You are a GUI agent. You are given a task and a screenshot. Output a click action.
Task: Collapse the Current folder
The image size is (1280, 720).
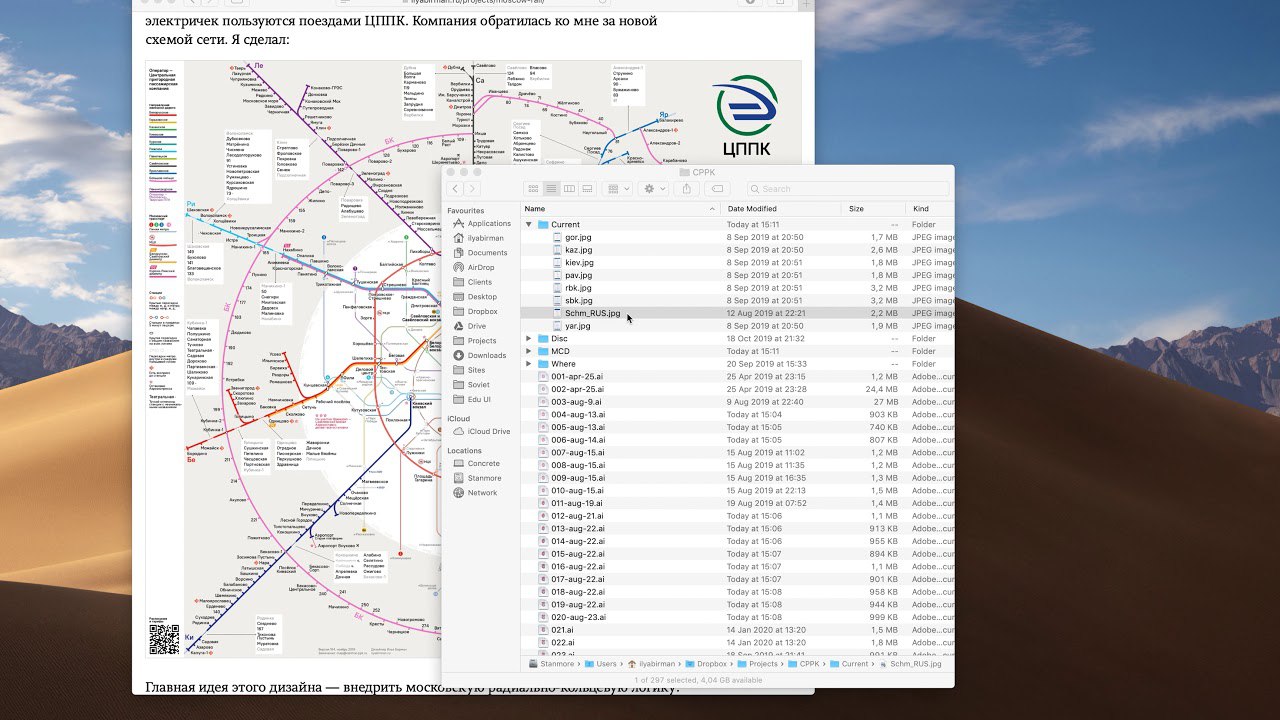[529, 225]
